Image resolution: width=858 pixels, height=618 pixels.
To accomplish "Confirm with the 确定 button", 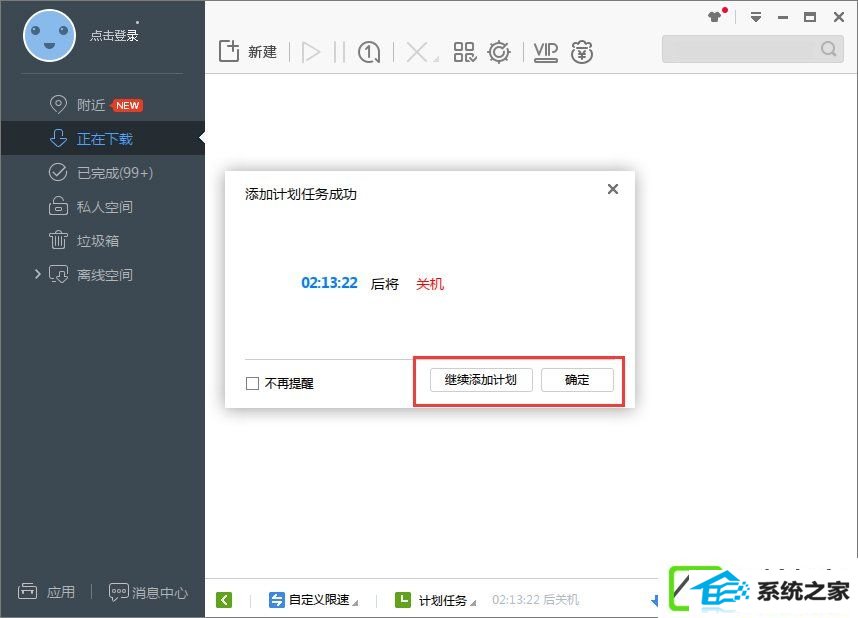I will pos(577,380).
